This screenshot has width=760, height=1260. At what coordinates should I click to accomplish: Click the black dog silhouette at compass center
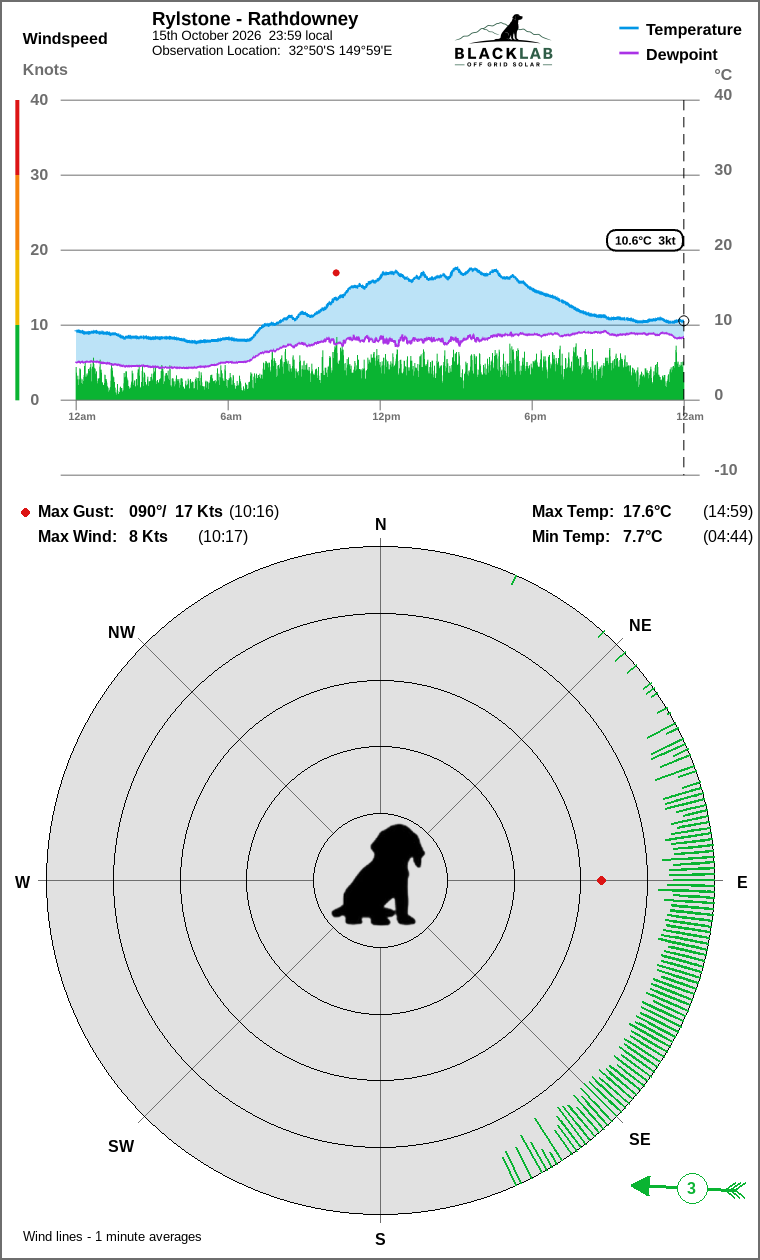pyautogui.click(x=379, y=874)
